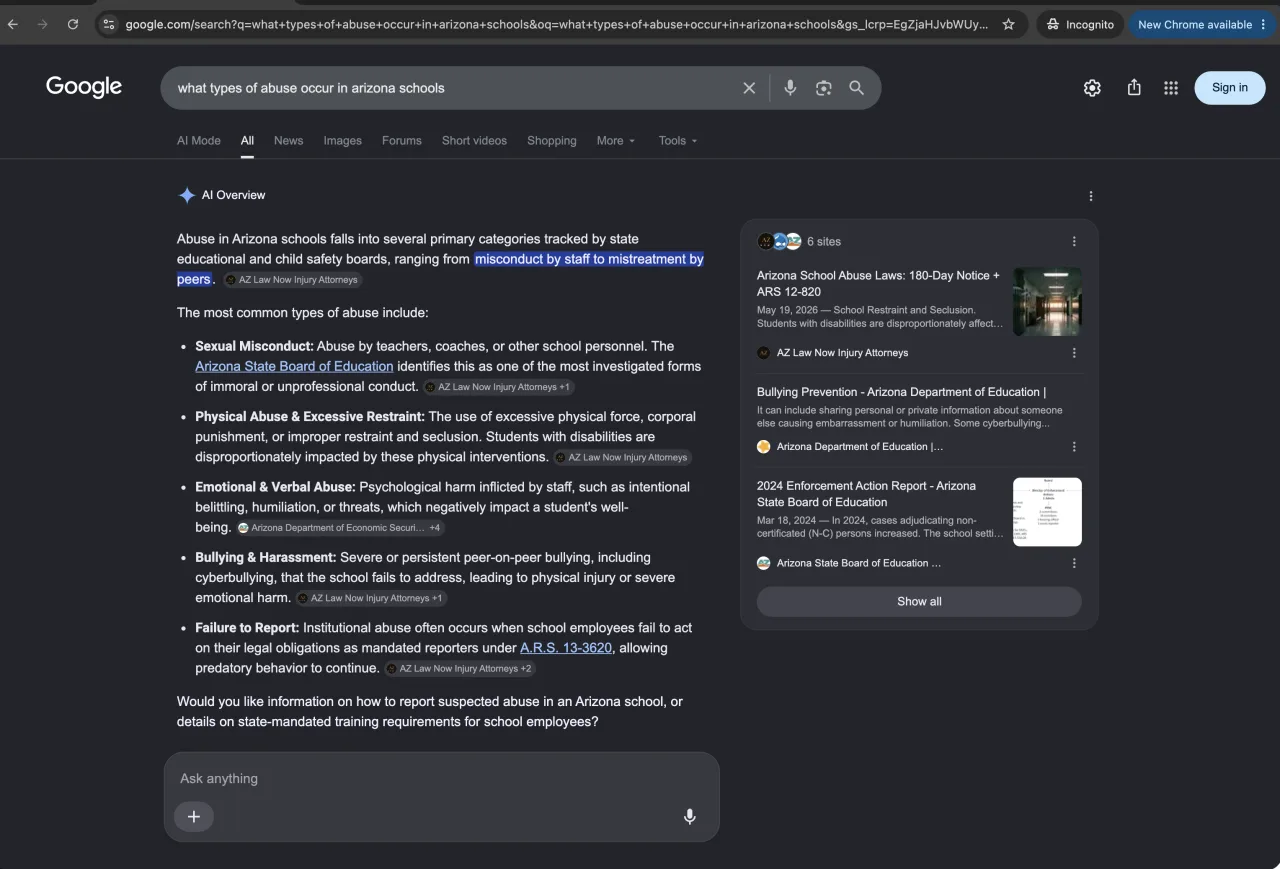Open site info icon in address bar
Image resolution: width=1280 pixels, height=869 pixels.
point(109,24)
